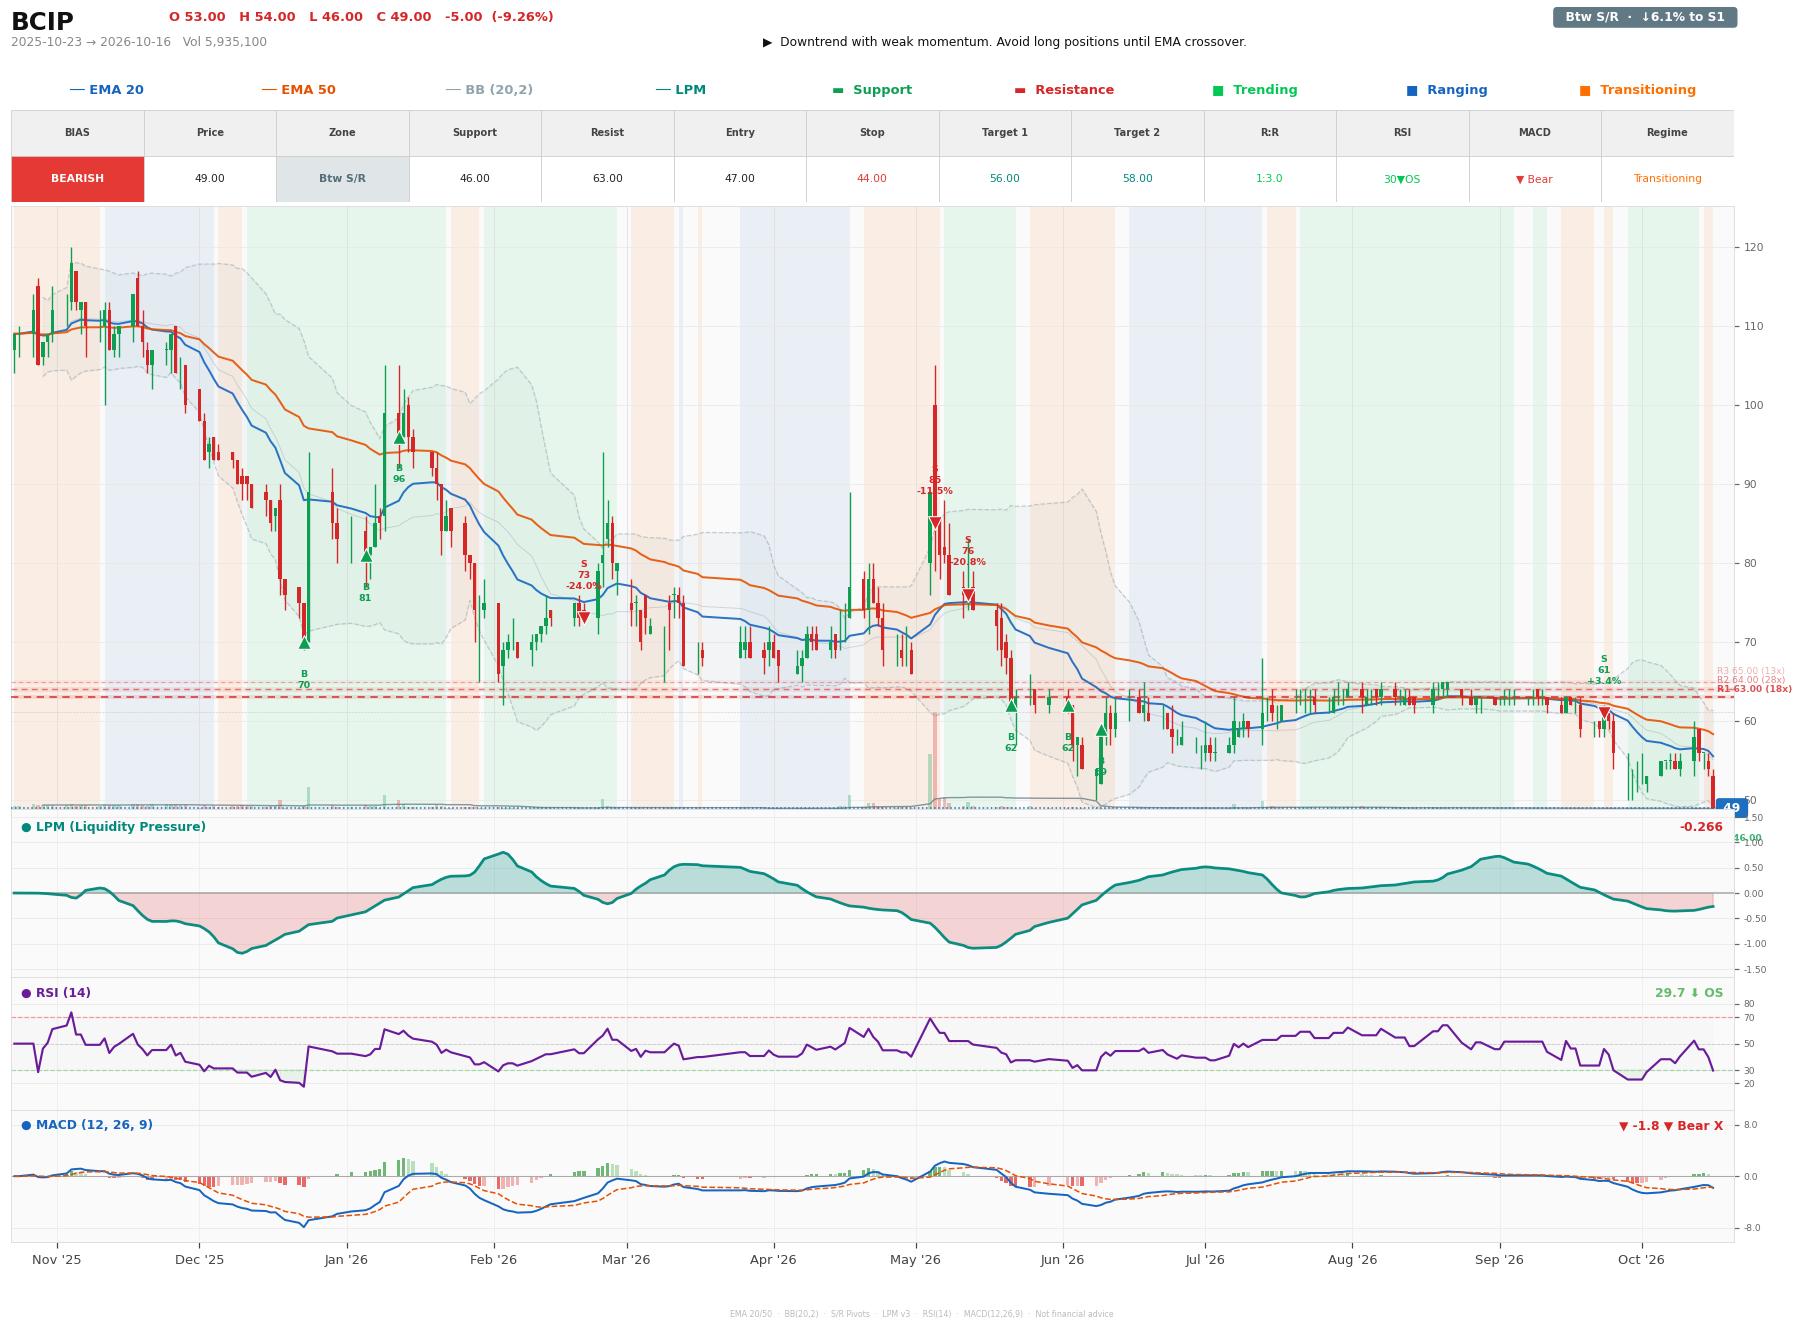Toggle the EMA 20 legend entry
The width and height of the screenshot is (1803, 1330).
pyautogui.click(x=107, y=90)
